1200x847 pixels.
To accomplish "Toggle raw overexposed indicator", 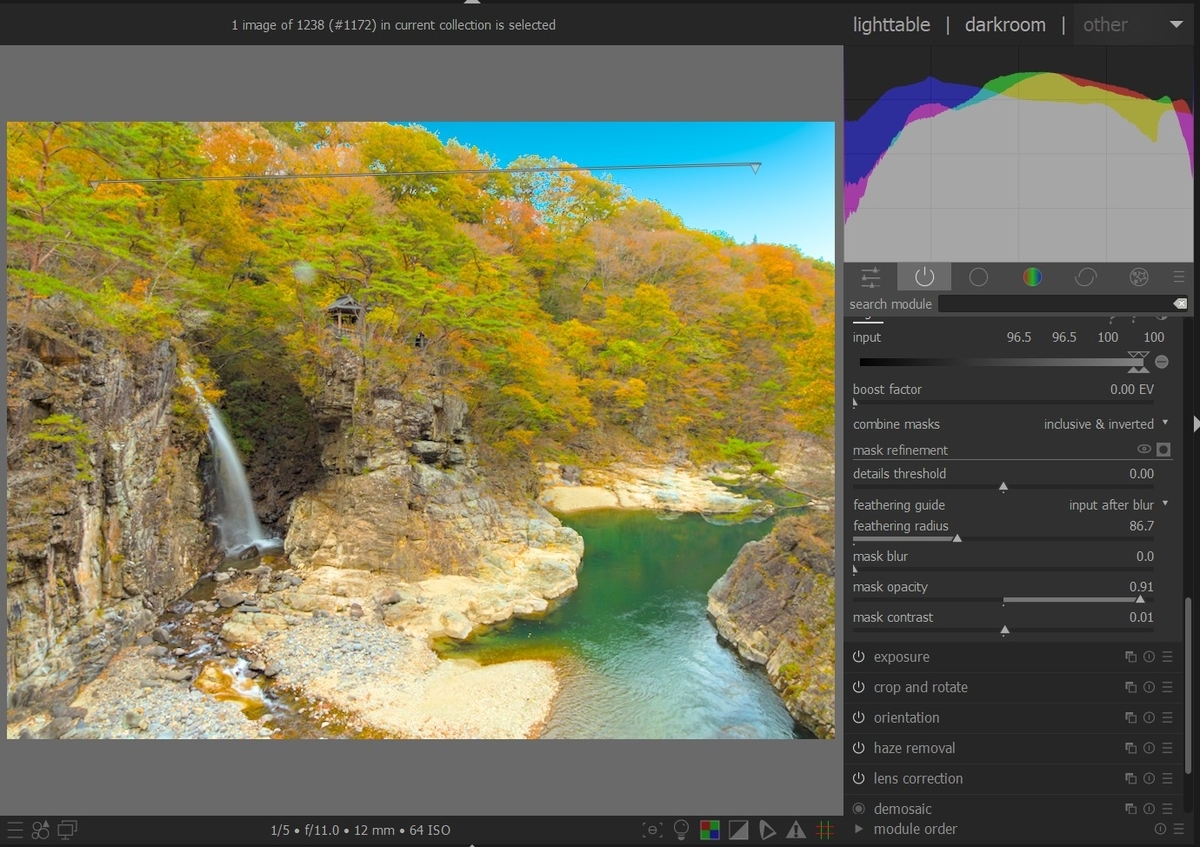I will tap(709, 829).
